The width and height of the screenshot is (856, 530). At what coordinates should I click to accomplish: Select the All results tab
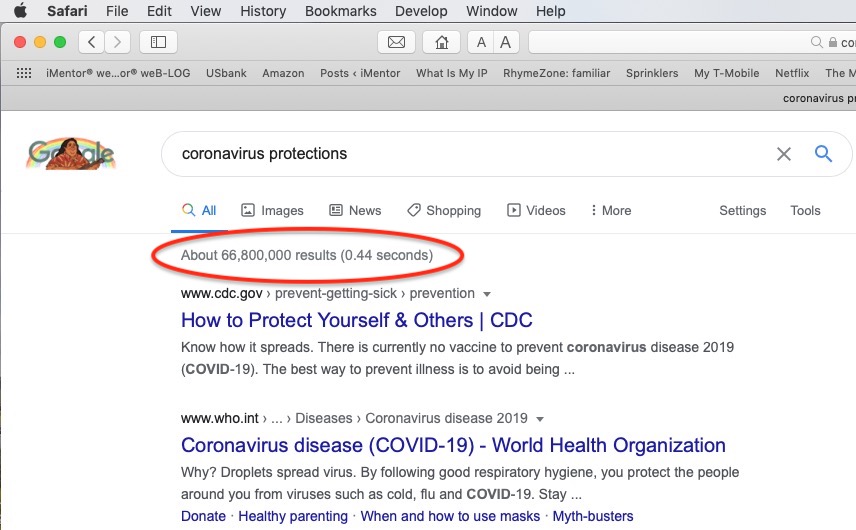pyautogui.click(x=199, y=210)
